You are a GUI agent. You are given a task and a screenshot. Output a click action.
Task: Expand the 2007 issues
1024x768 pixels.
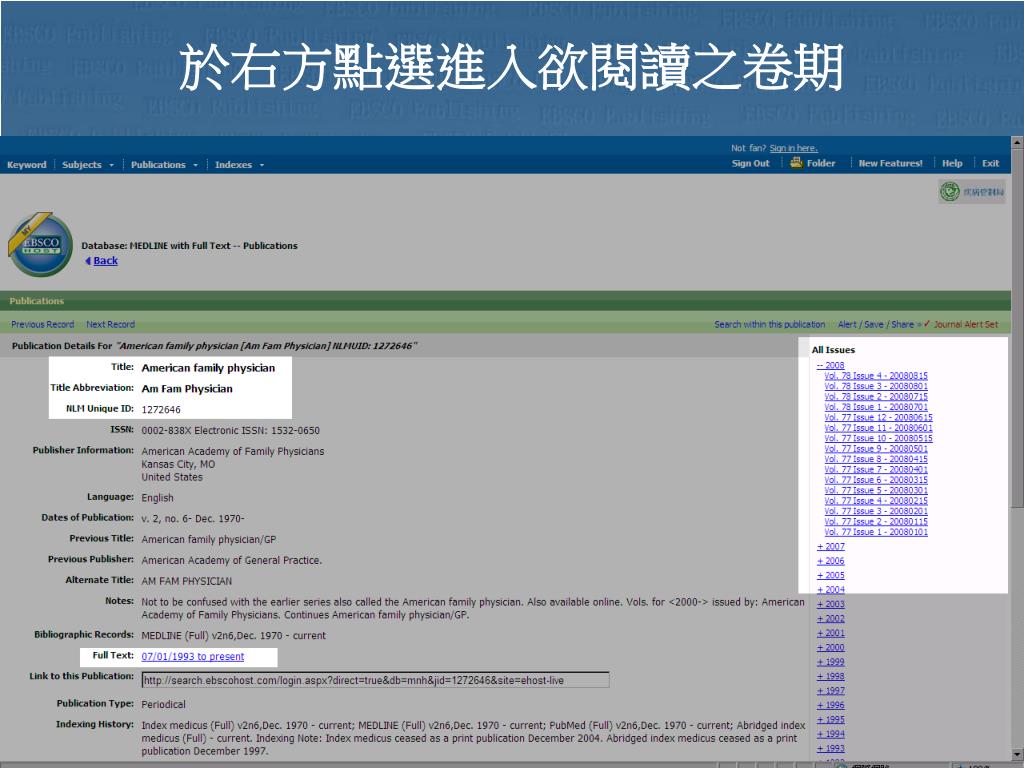[831, 547]
